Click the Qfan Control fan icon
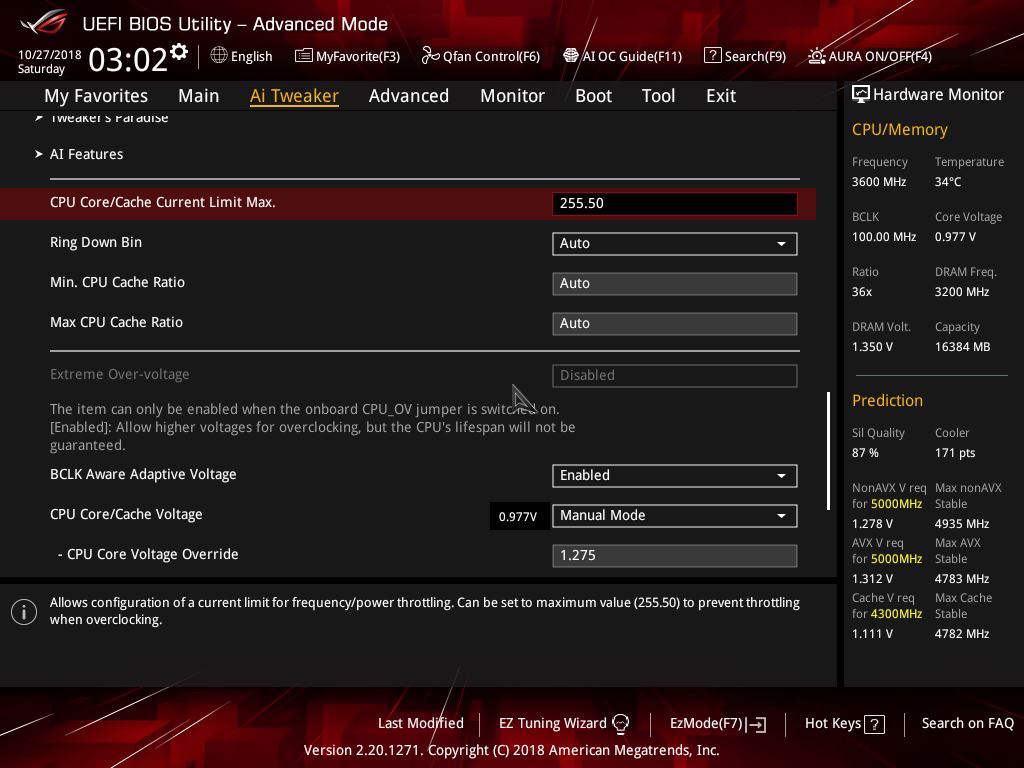1024x768 pixels. coord(430,56)
